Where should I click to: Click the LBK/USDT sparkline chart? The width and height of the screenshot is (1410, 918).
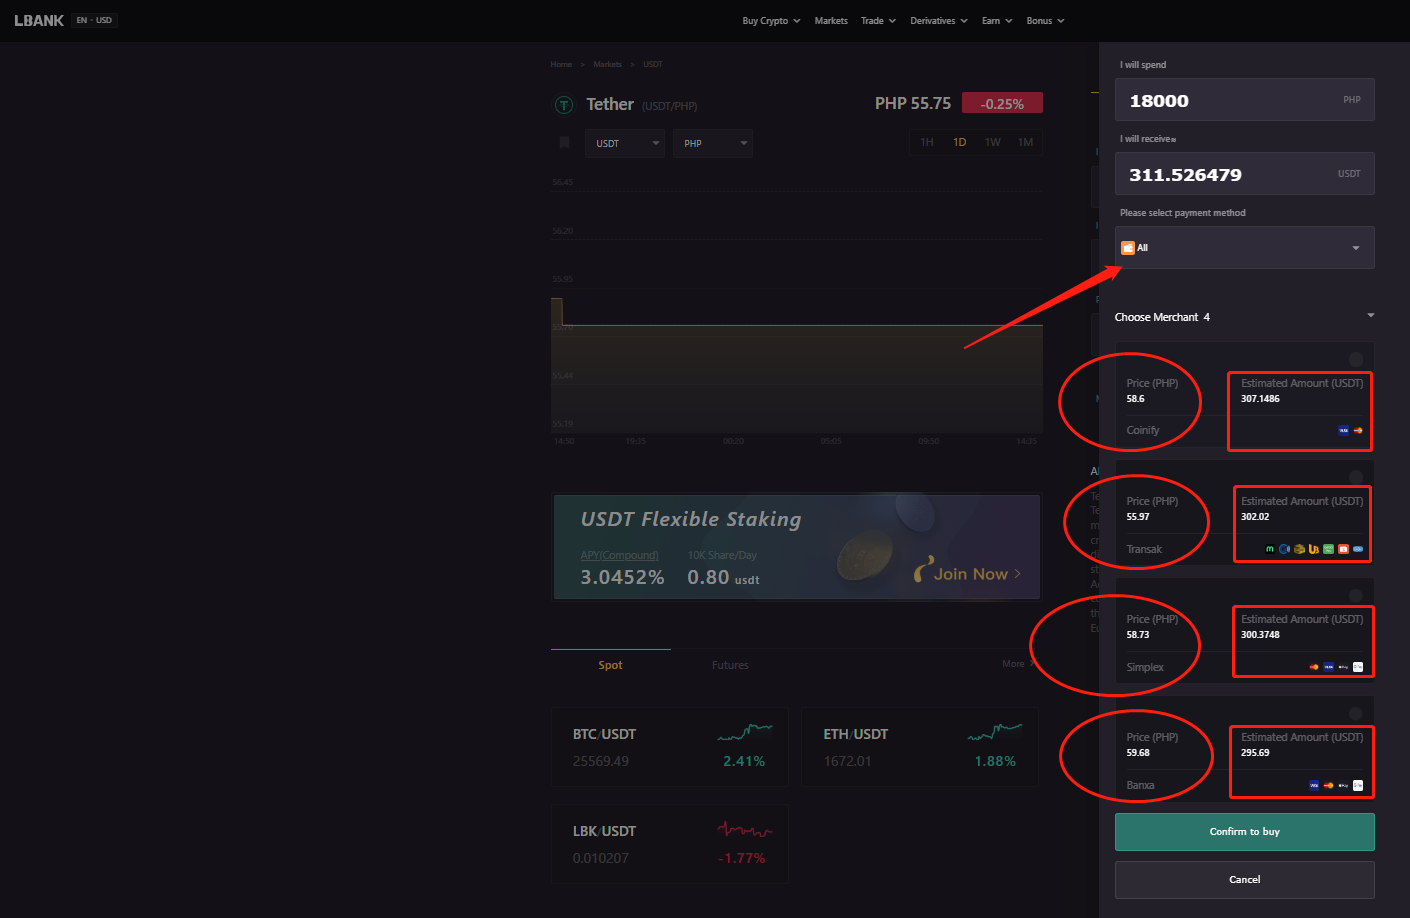[745, 829]
